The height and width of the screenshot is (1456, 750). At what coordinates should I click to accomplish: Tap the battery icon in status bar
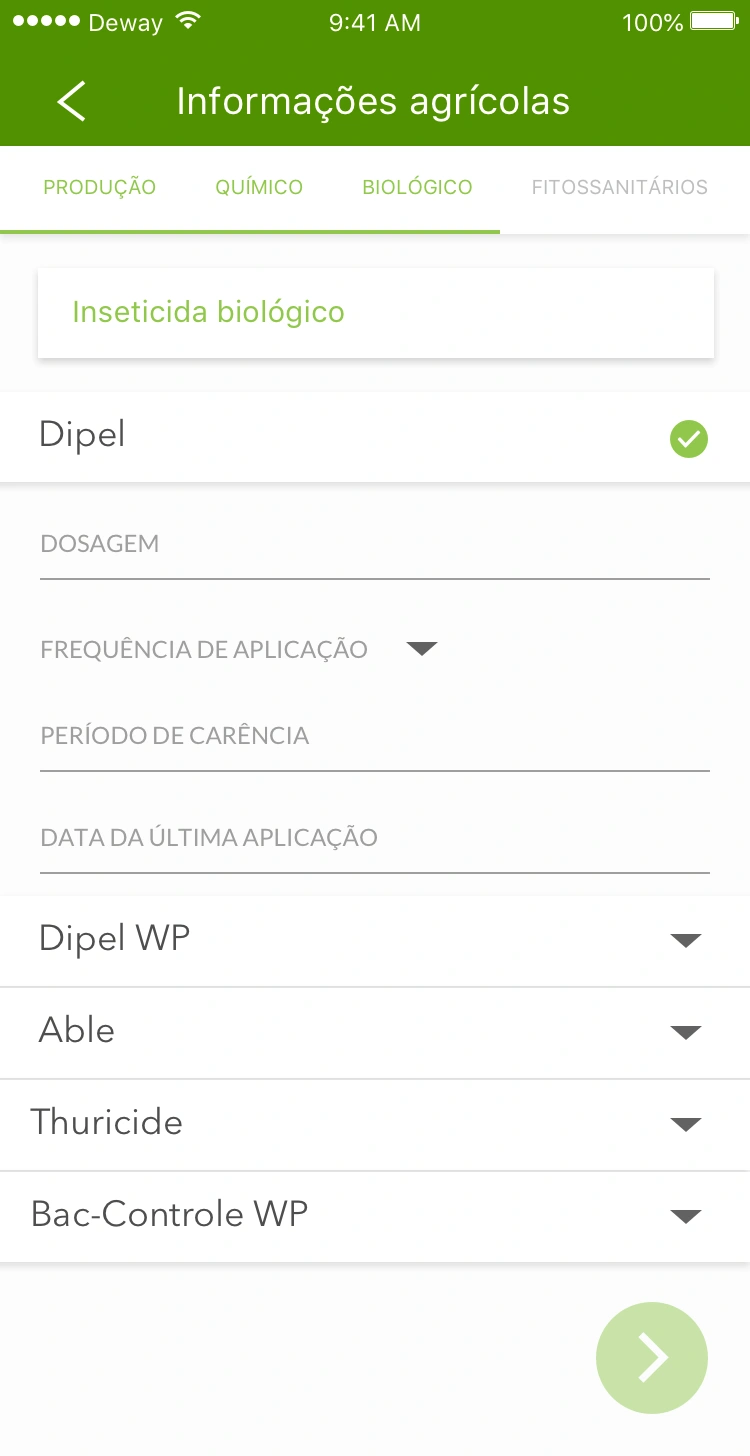[714, 22]
